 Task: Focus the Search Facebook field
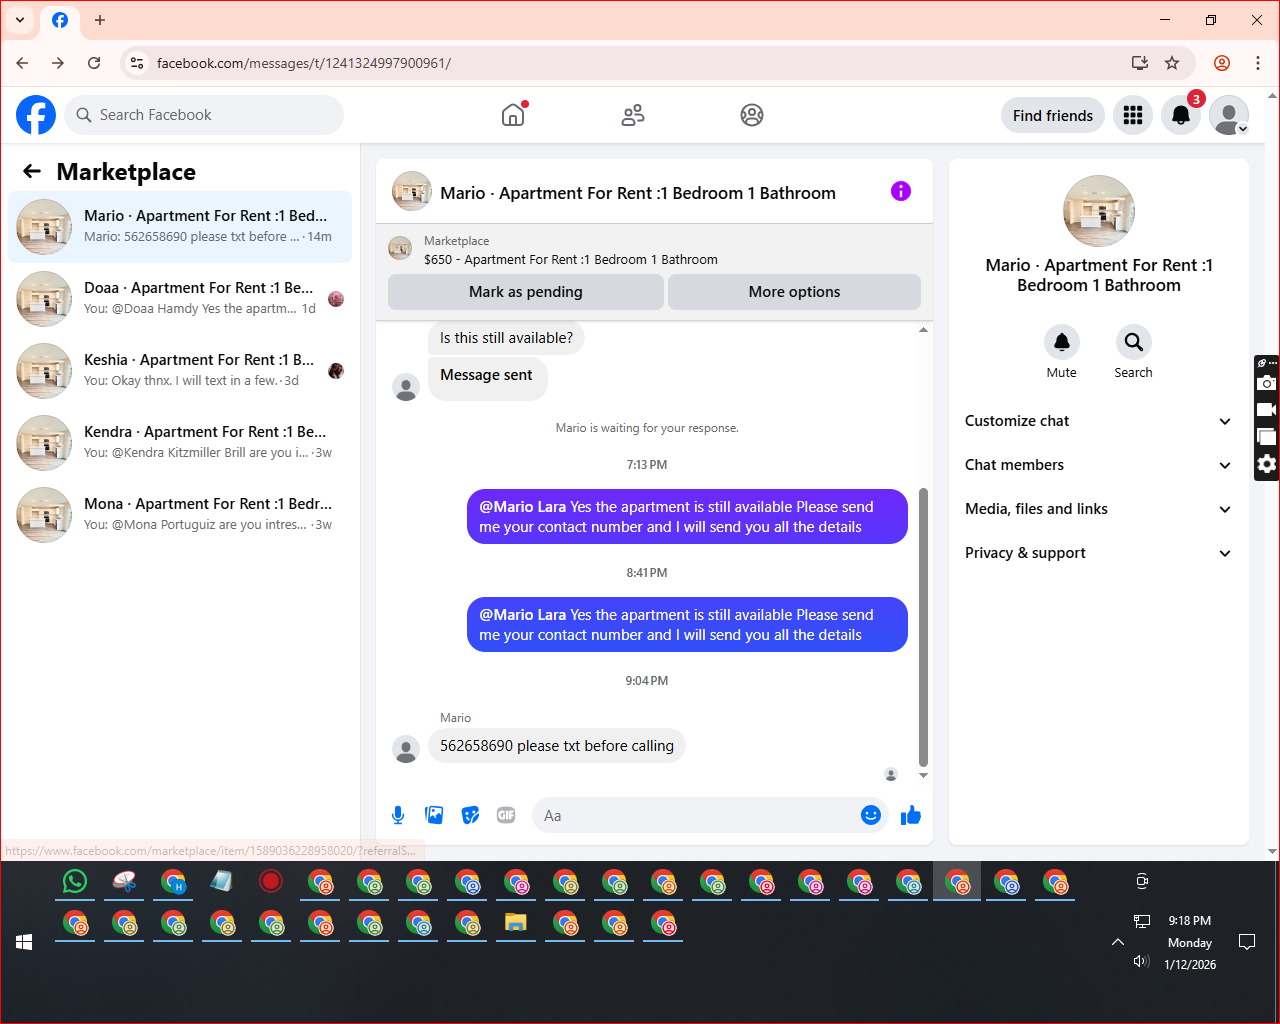pos(204,115)
